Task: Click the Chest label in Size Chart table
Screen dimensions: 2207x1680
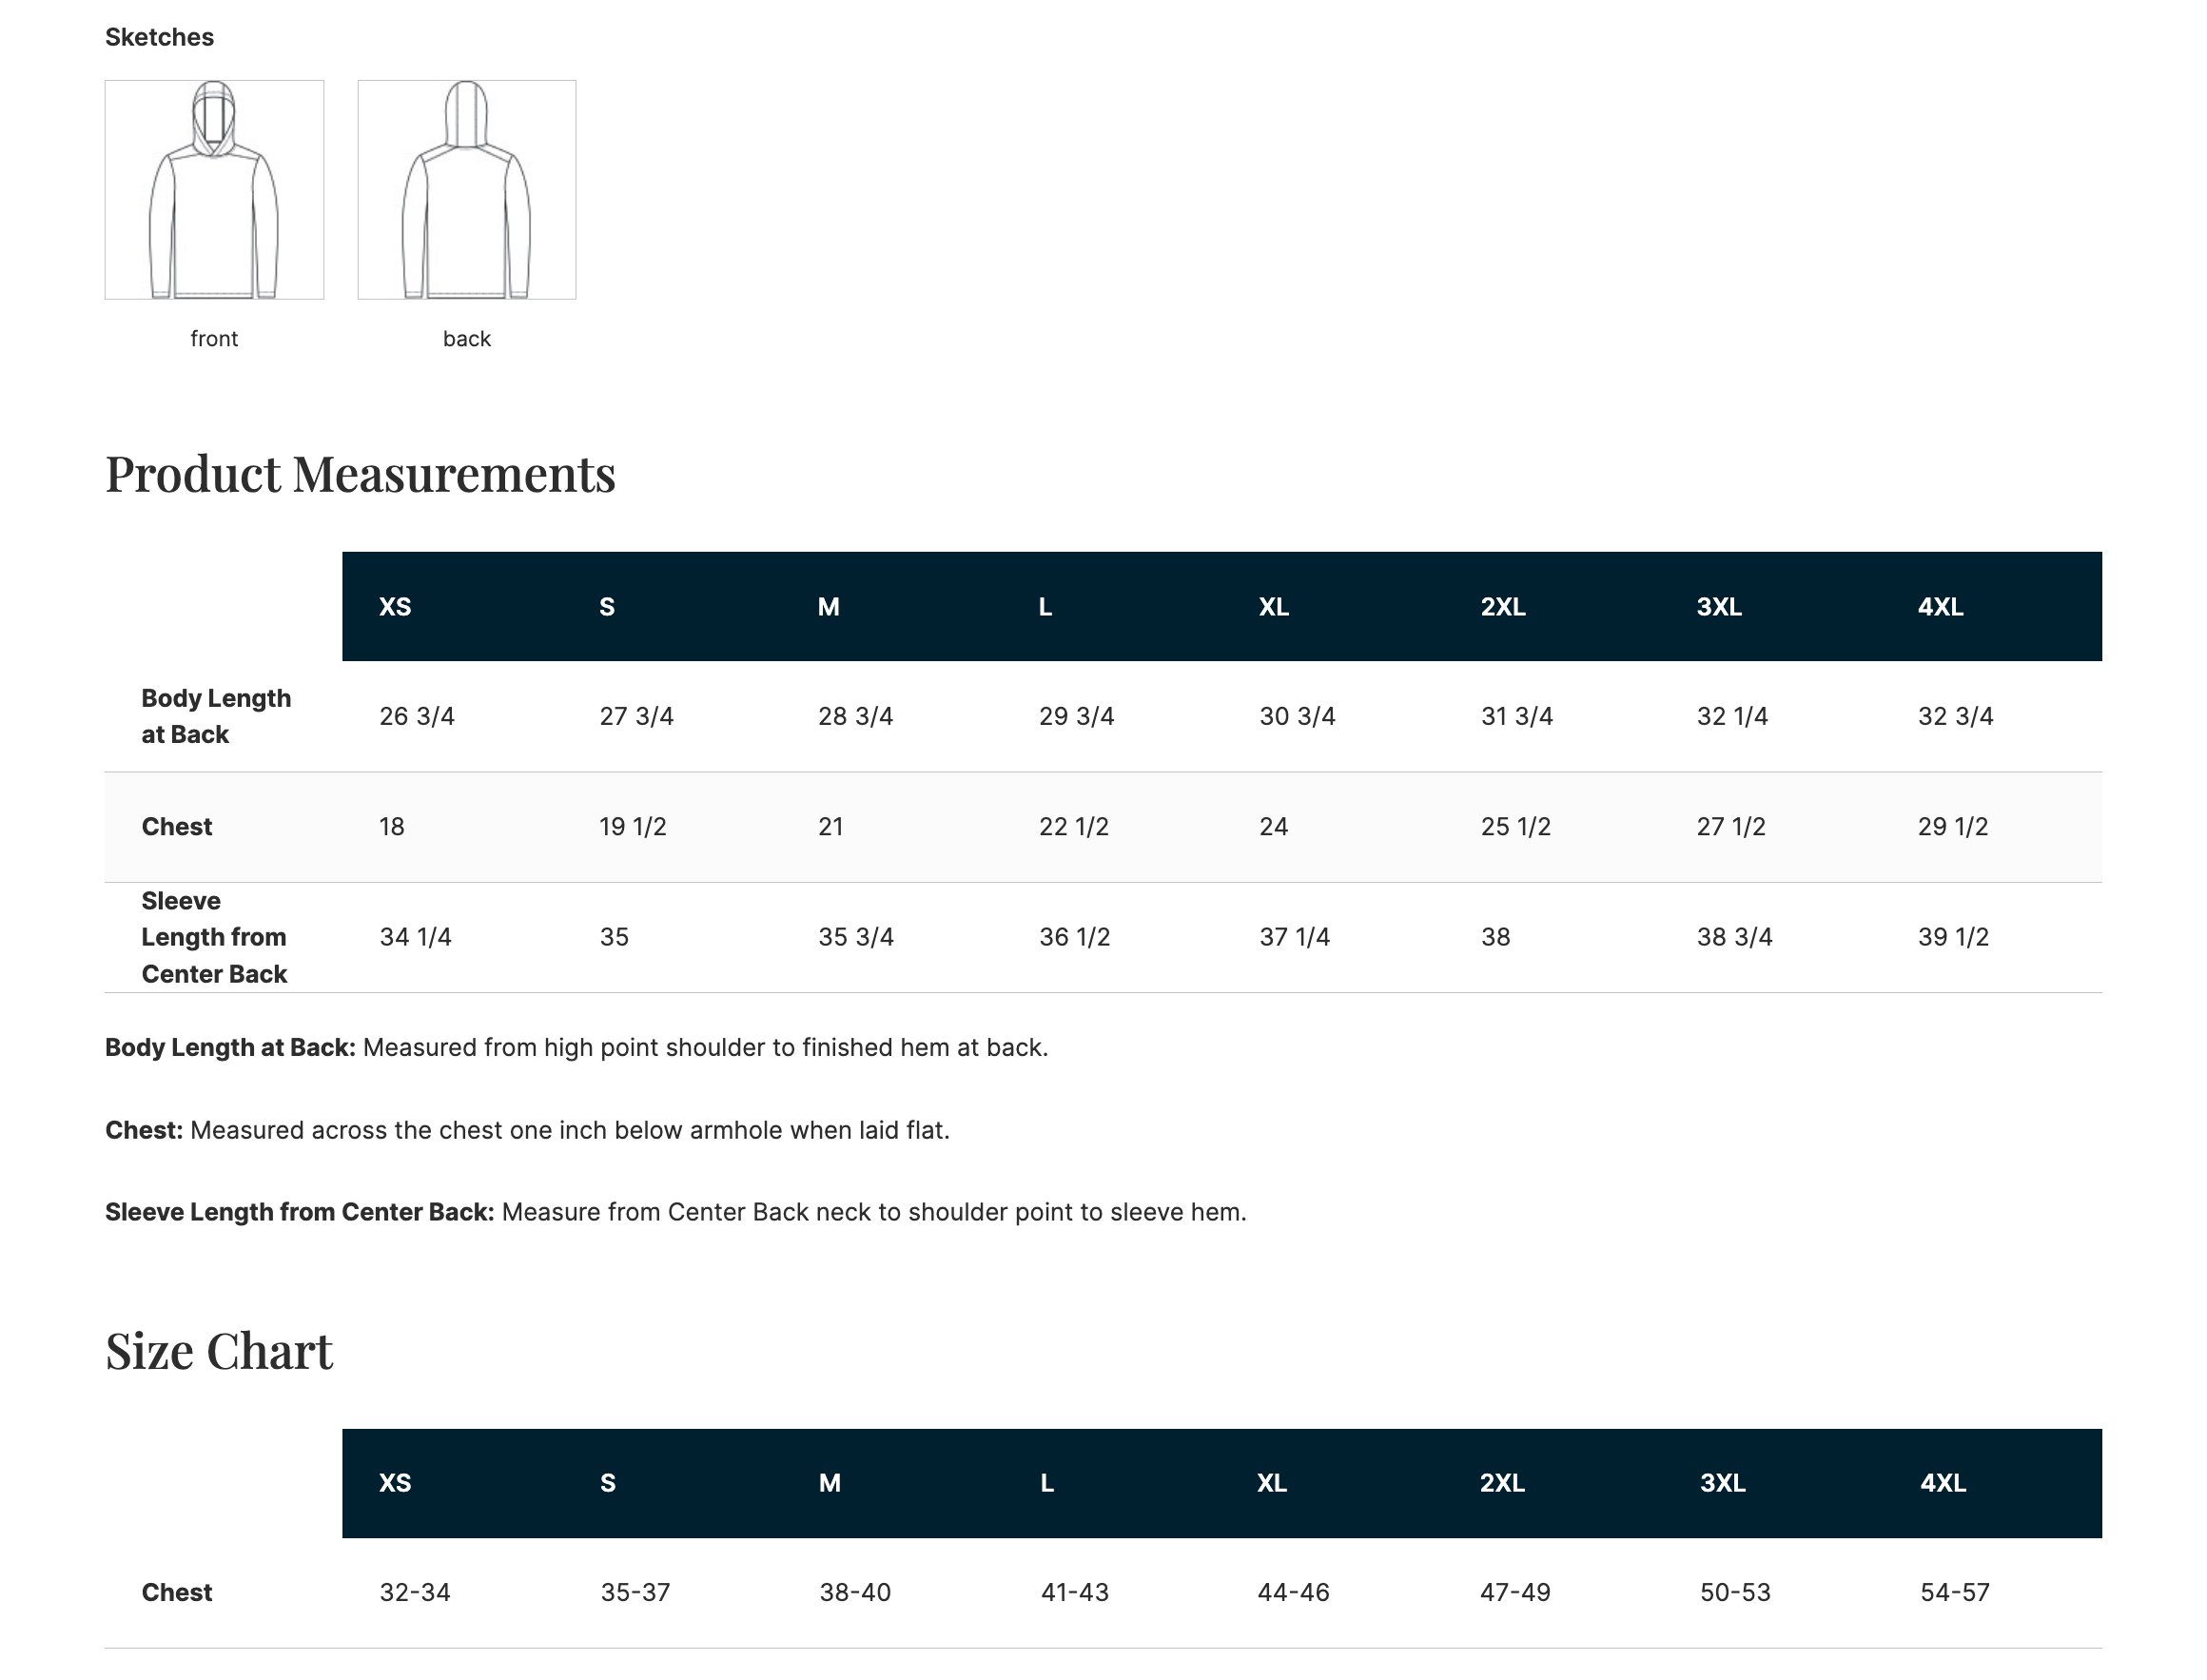Action: [x=177, y=1593]
